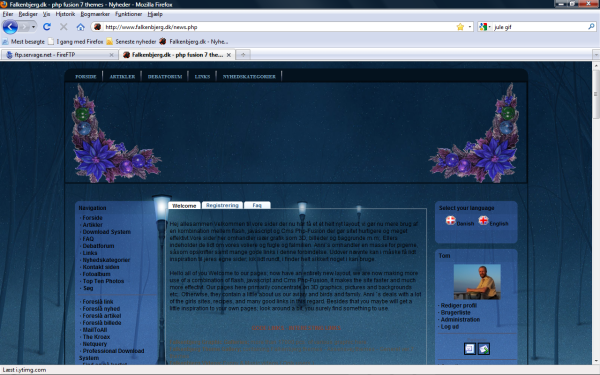Click the search magnifier icon

(591, 27)
